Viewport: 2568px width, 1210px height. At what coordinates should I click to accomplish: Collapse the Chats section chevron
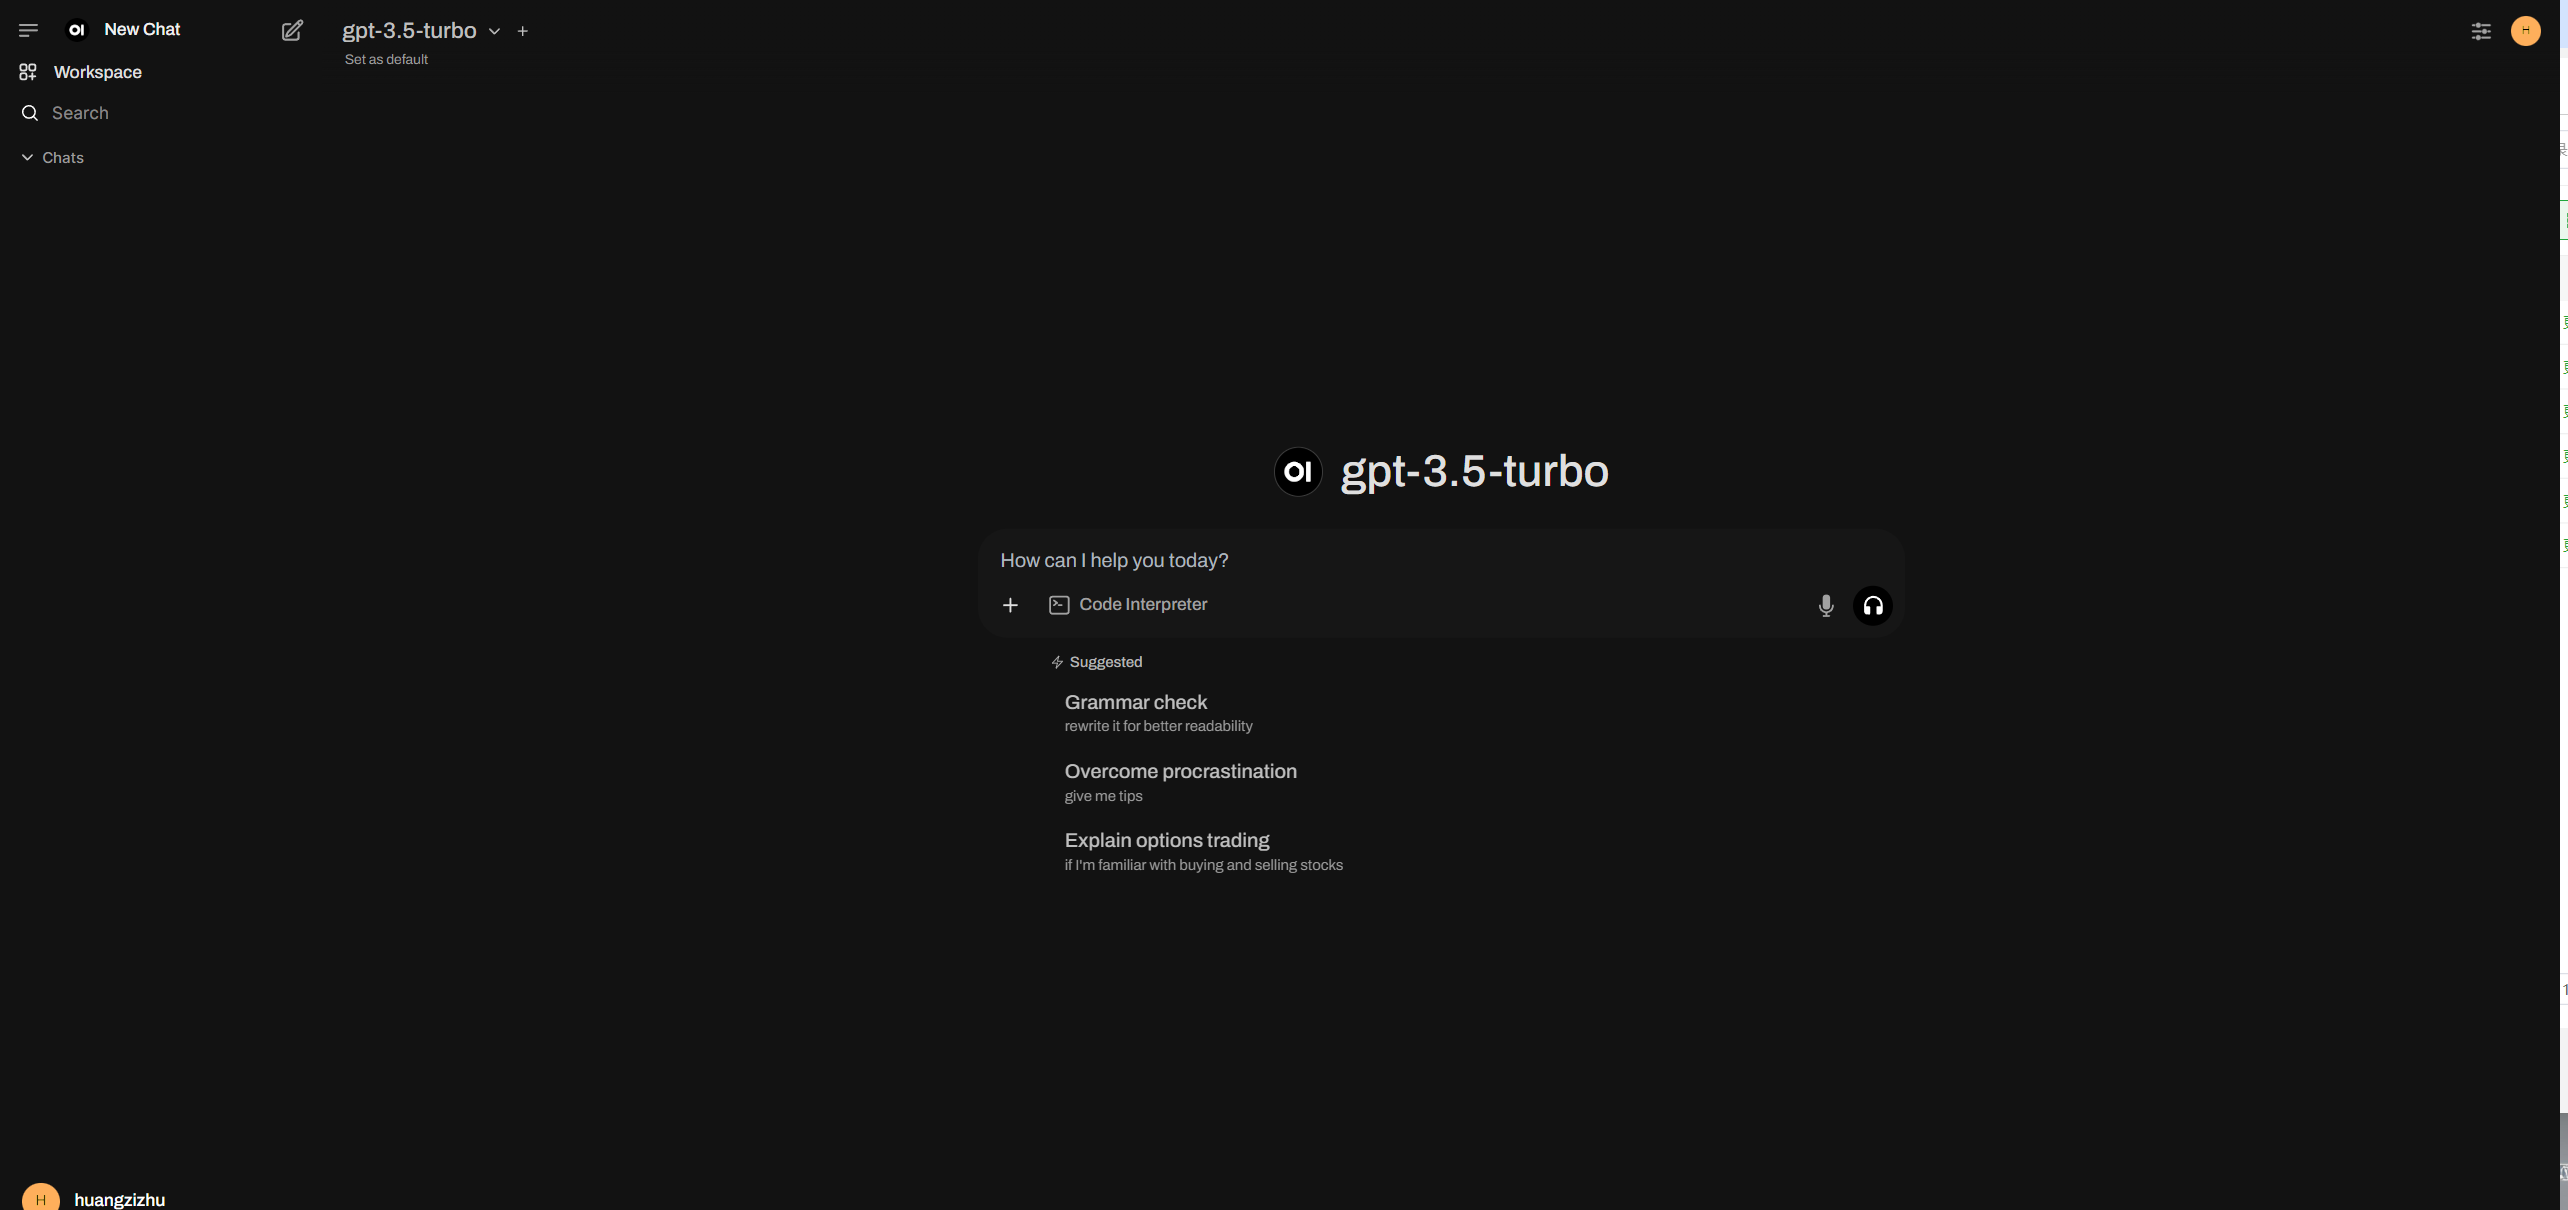click(x=27, y=158)
